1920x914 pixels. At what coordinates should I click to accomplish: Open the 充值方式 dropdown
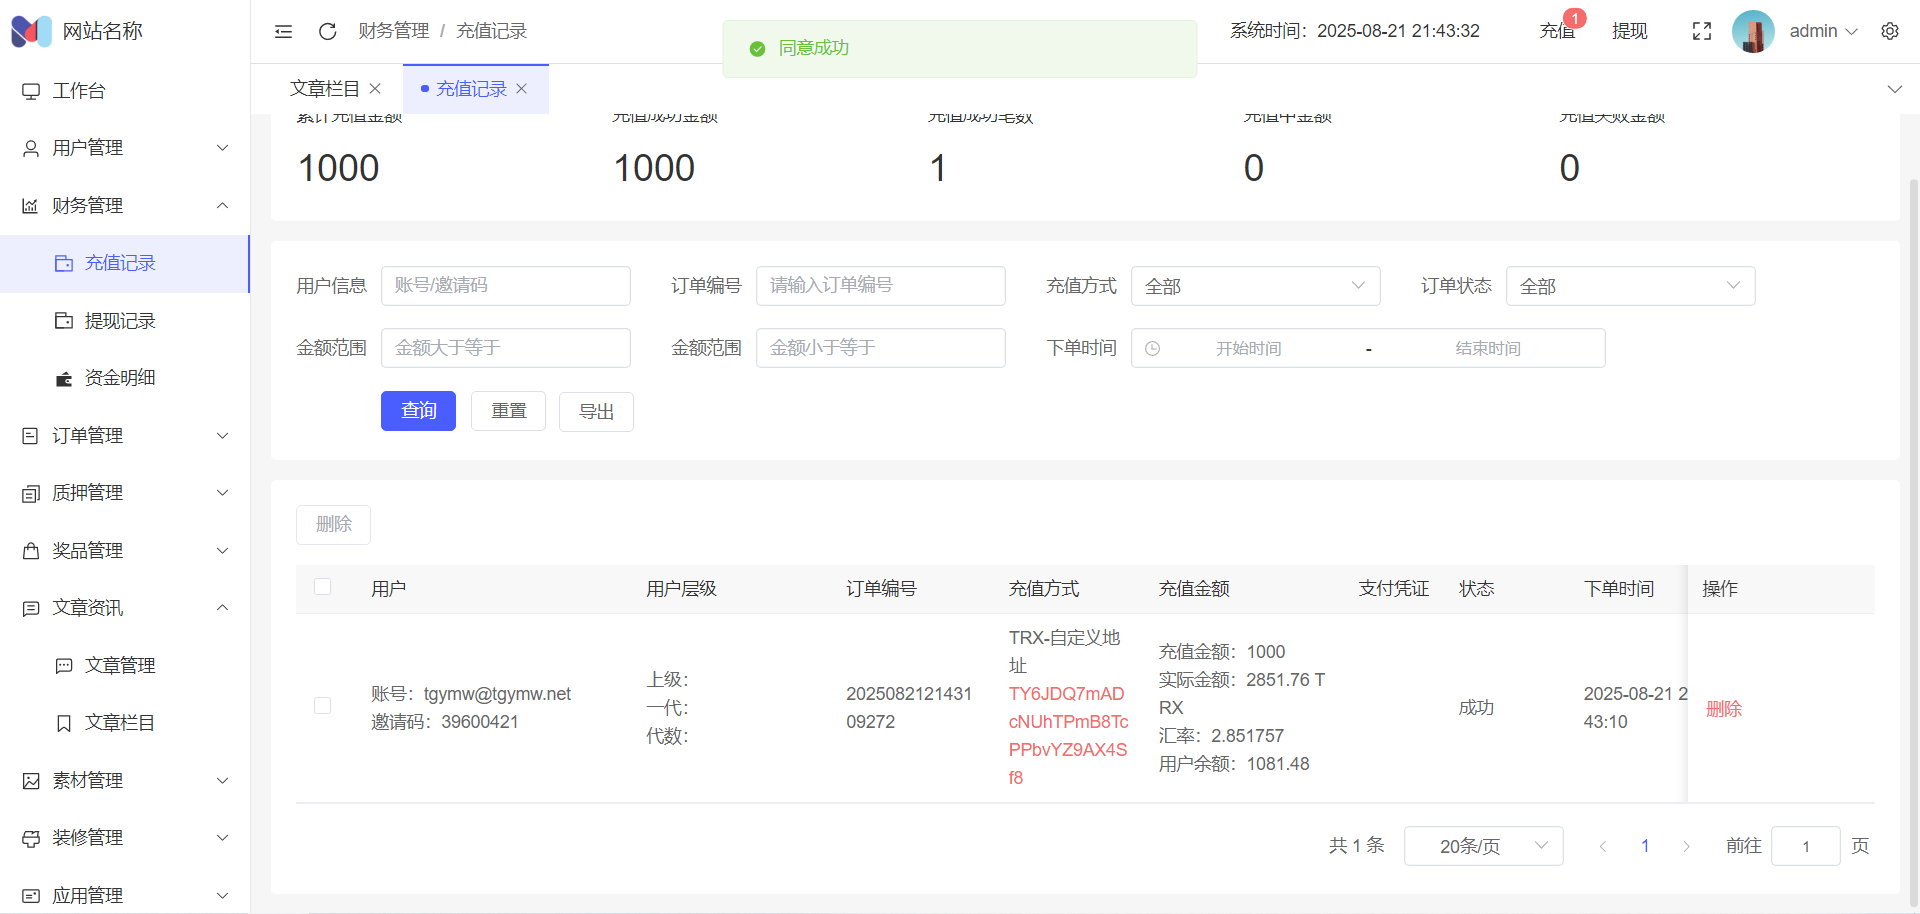(1255, 286)
